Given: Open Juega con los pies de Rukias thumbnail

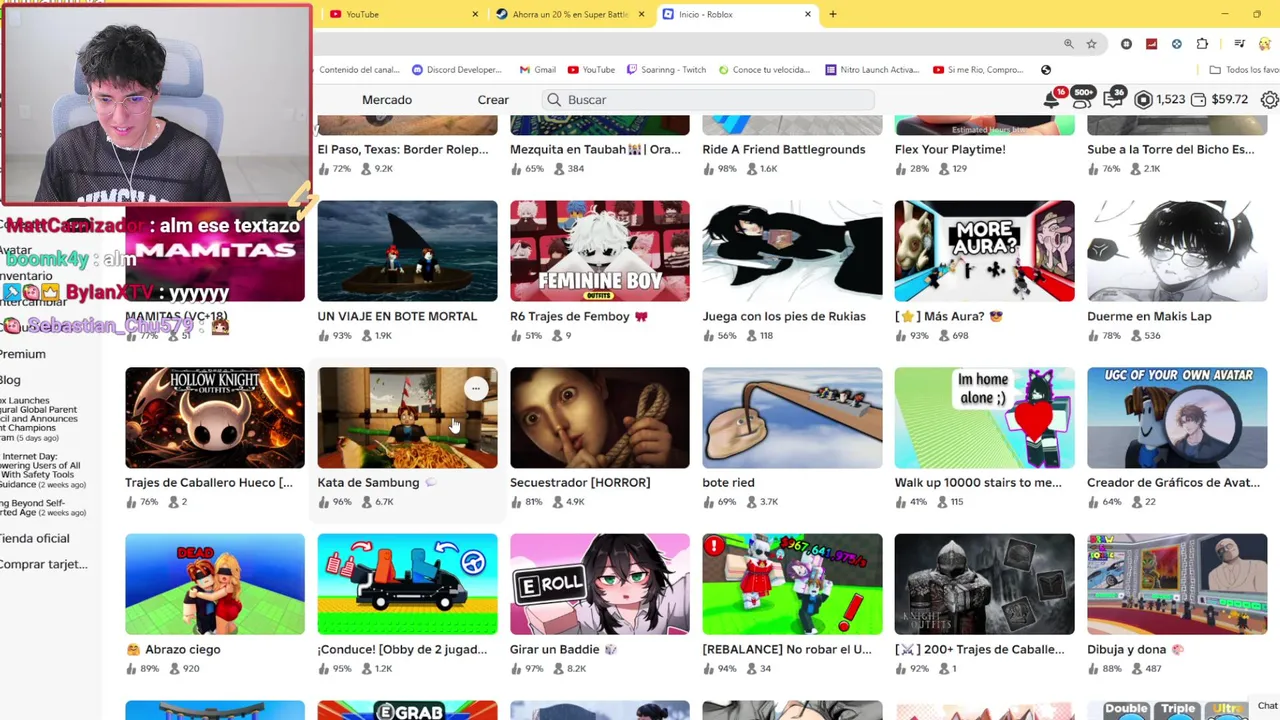Looking at the screenshot, I should click(792, 251).
